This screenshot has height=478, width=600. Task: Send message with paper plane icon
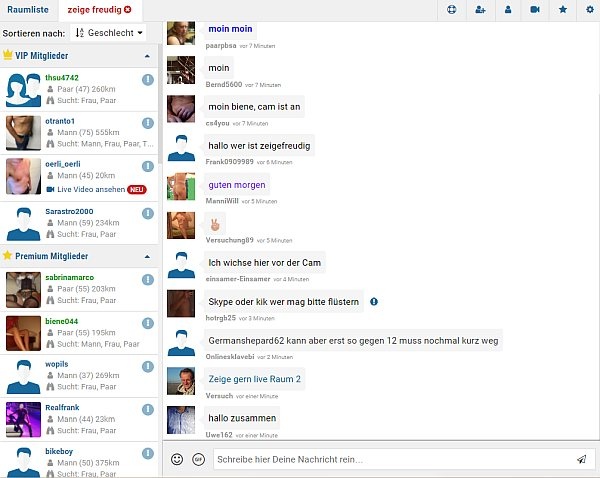tap(581, 459)
